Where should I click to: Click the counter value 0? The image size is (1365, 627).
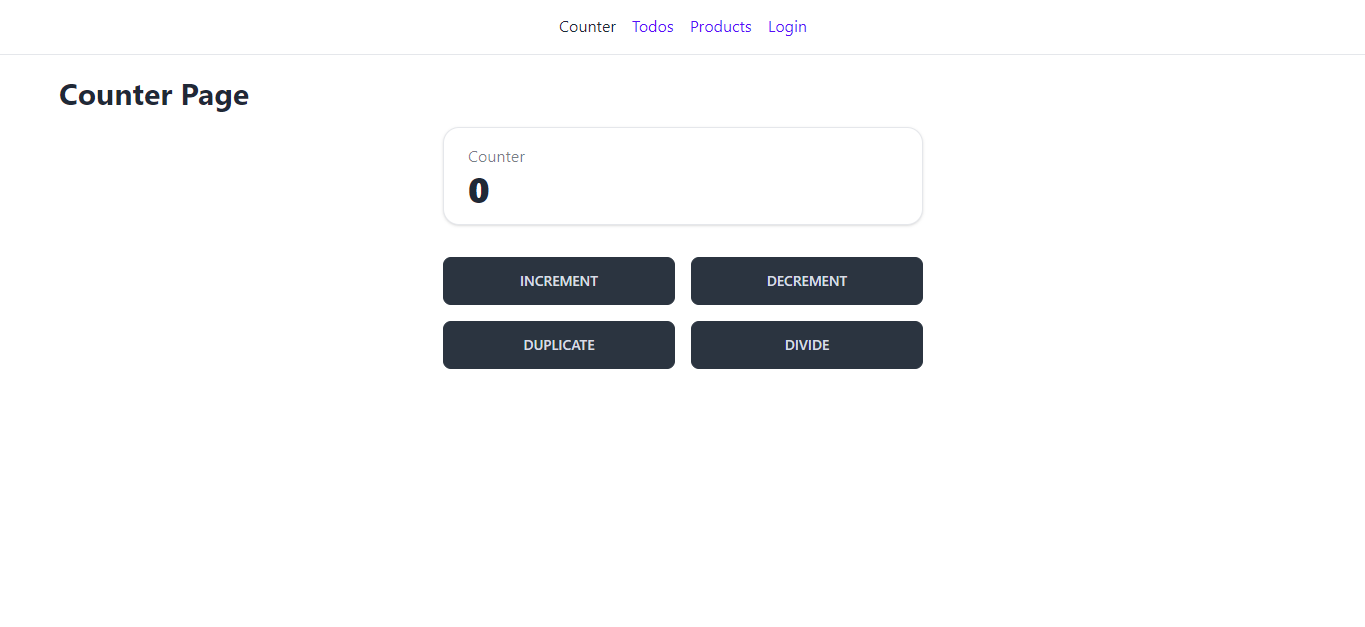click(479, 190)
